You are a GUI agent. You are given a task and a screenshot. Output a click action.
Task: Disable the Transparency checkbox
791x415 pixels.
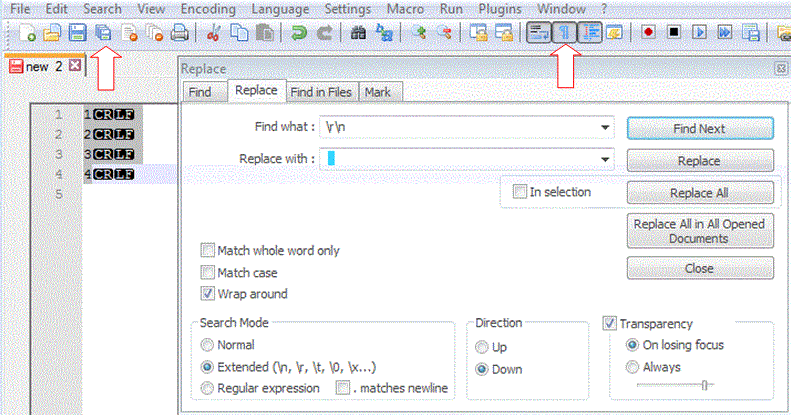click(x=609, y=323)
